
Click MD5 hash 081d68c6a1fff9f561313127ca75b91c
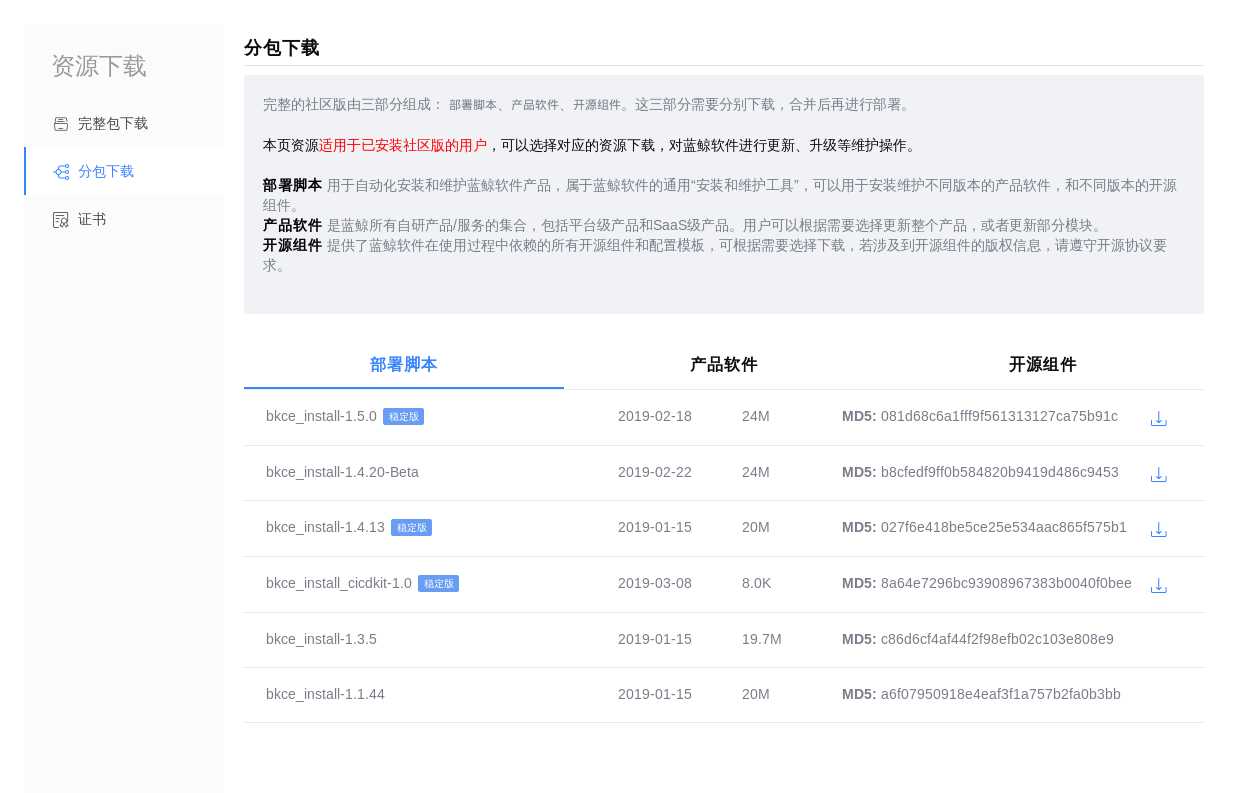tap(999, 416)
